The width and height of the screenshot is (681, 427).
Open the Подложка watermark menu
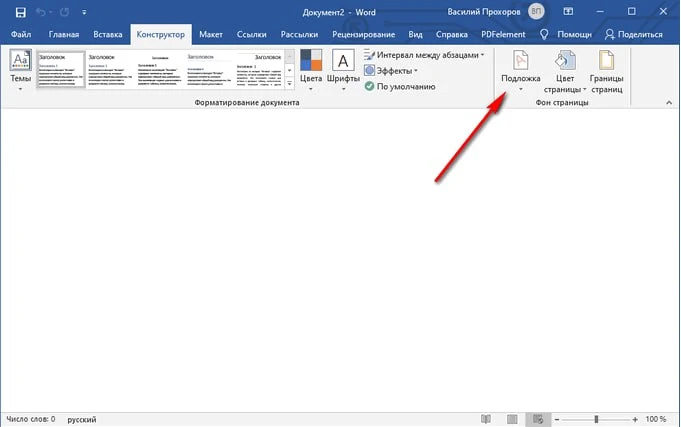(x=521, y=71)
